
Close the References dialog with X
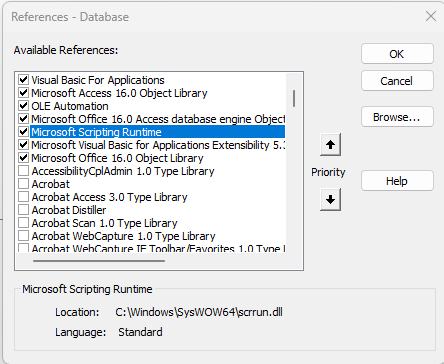(x=431, y=16)
